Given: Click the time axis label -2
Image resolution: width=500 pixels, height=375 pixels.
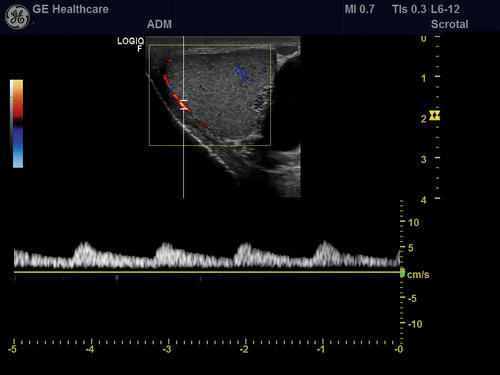Looking at the screenshot, I should point(244,349).
